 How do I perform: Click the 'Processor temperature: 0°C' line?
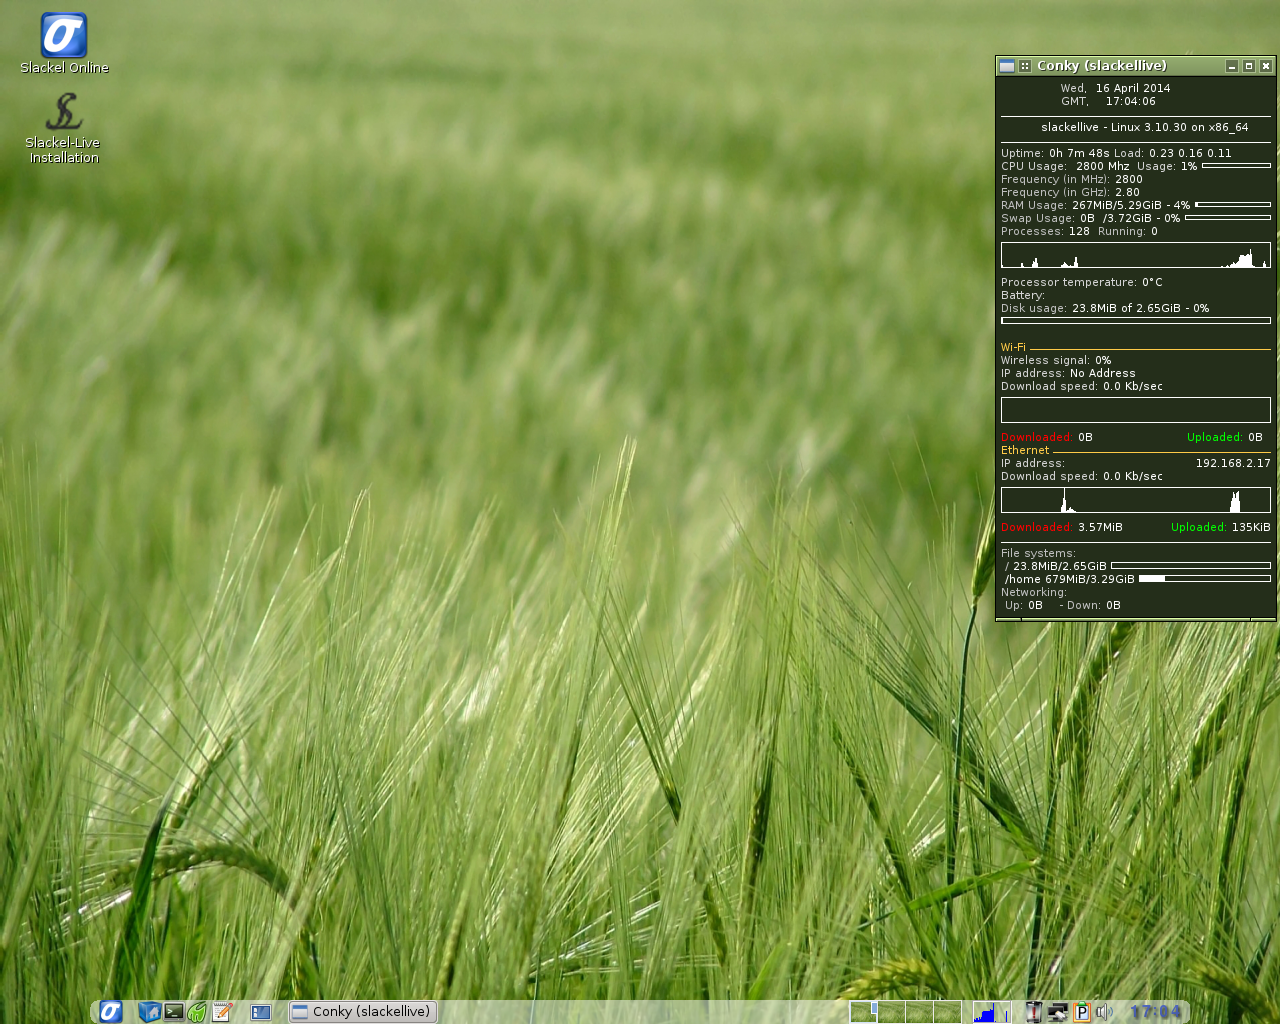click(x=1082, y=282)
